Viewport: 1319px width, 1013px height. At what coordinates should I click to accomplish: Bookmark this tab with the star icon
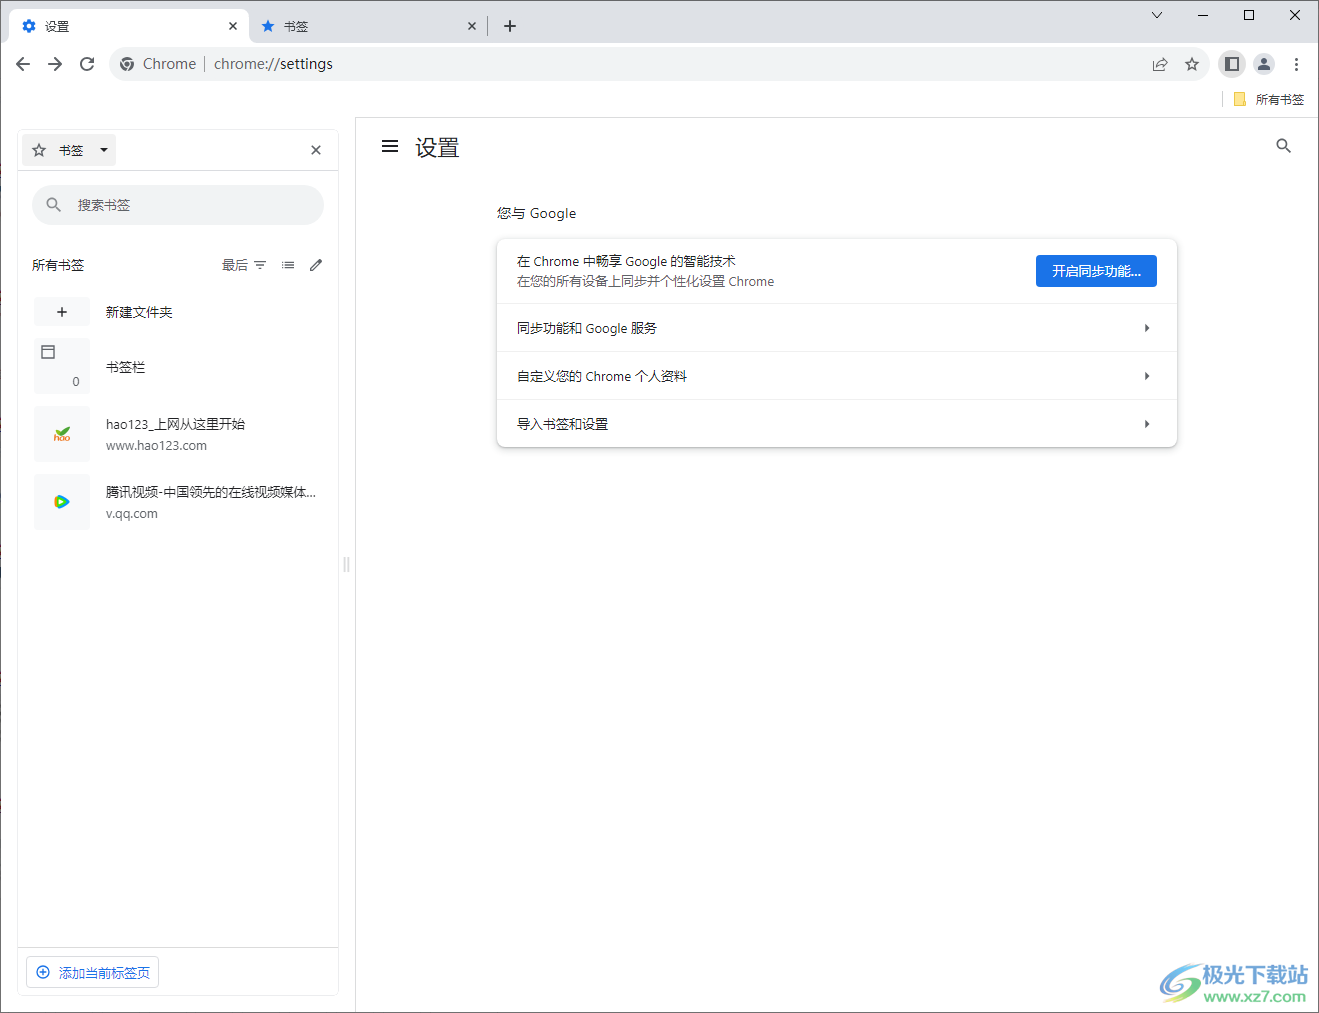point(1192,64)
